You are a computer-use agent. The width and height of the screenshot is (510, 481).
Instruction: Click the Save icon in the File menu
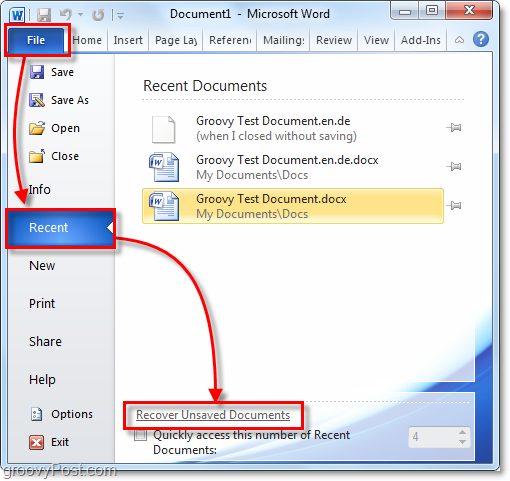37,72
